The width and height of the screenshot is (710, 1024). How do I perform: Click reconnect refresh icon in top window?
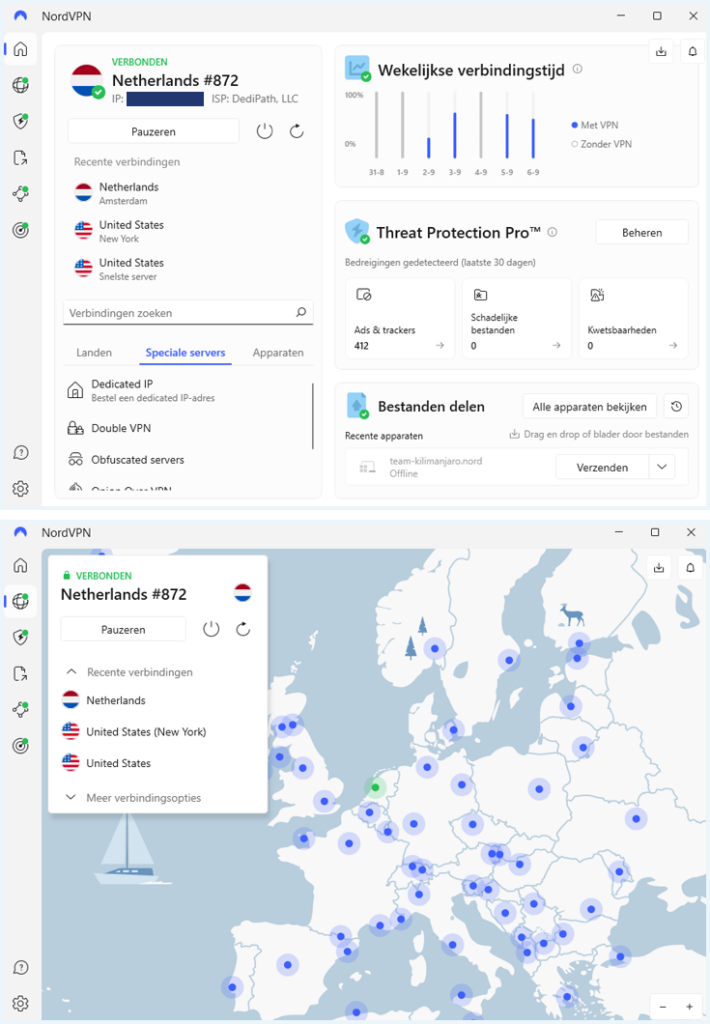click(297, 131)
